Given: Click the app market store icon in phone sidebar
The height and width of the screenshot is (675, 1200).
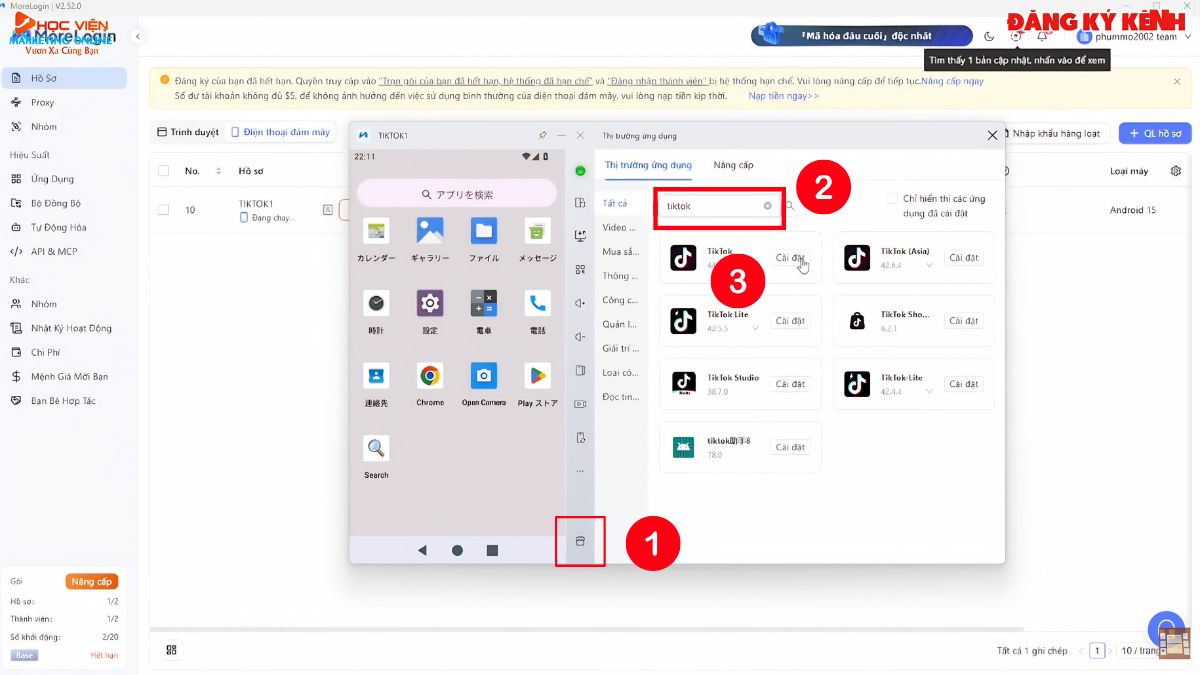Looking at the screenshot, I should point(580,541).
